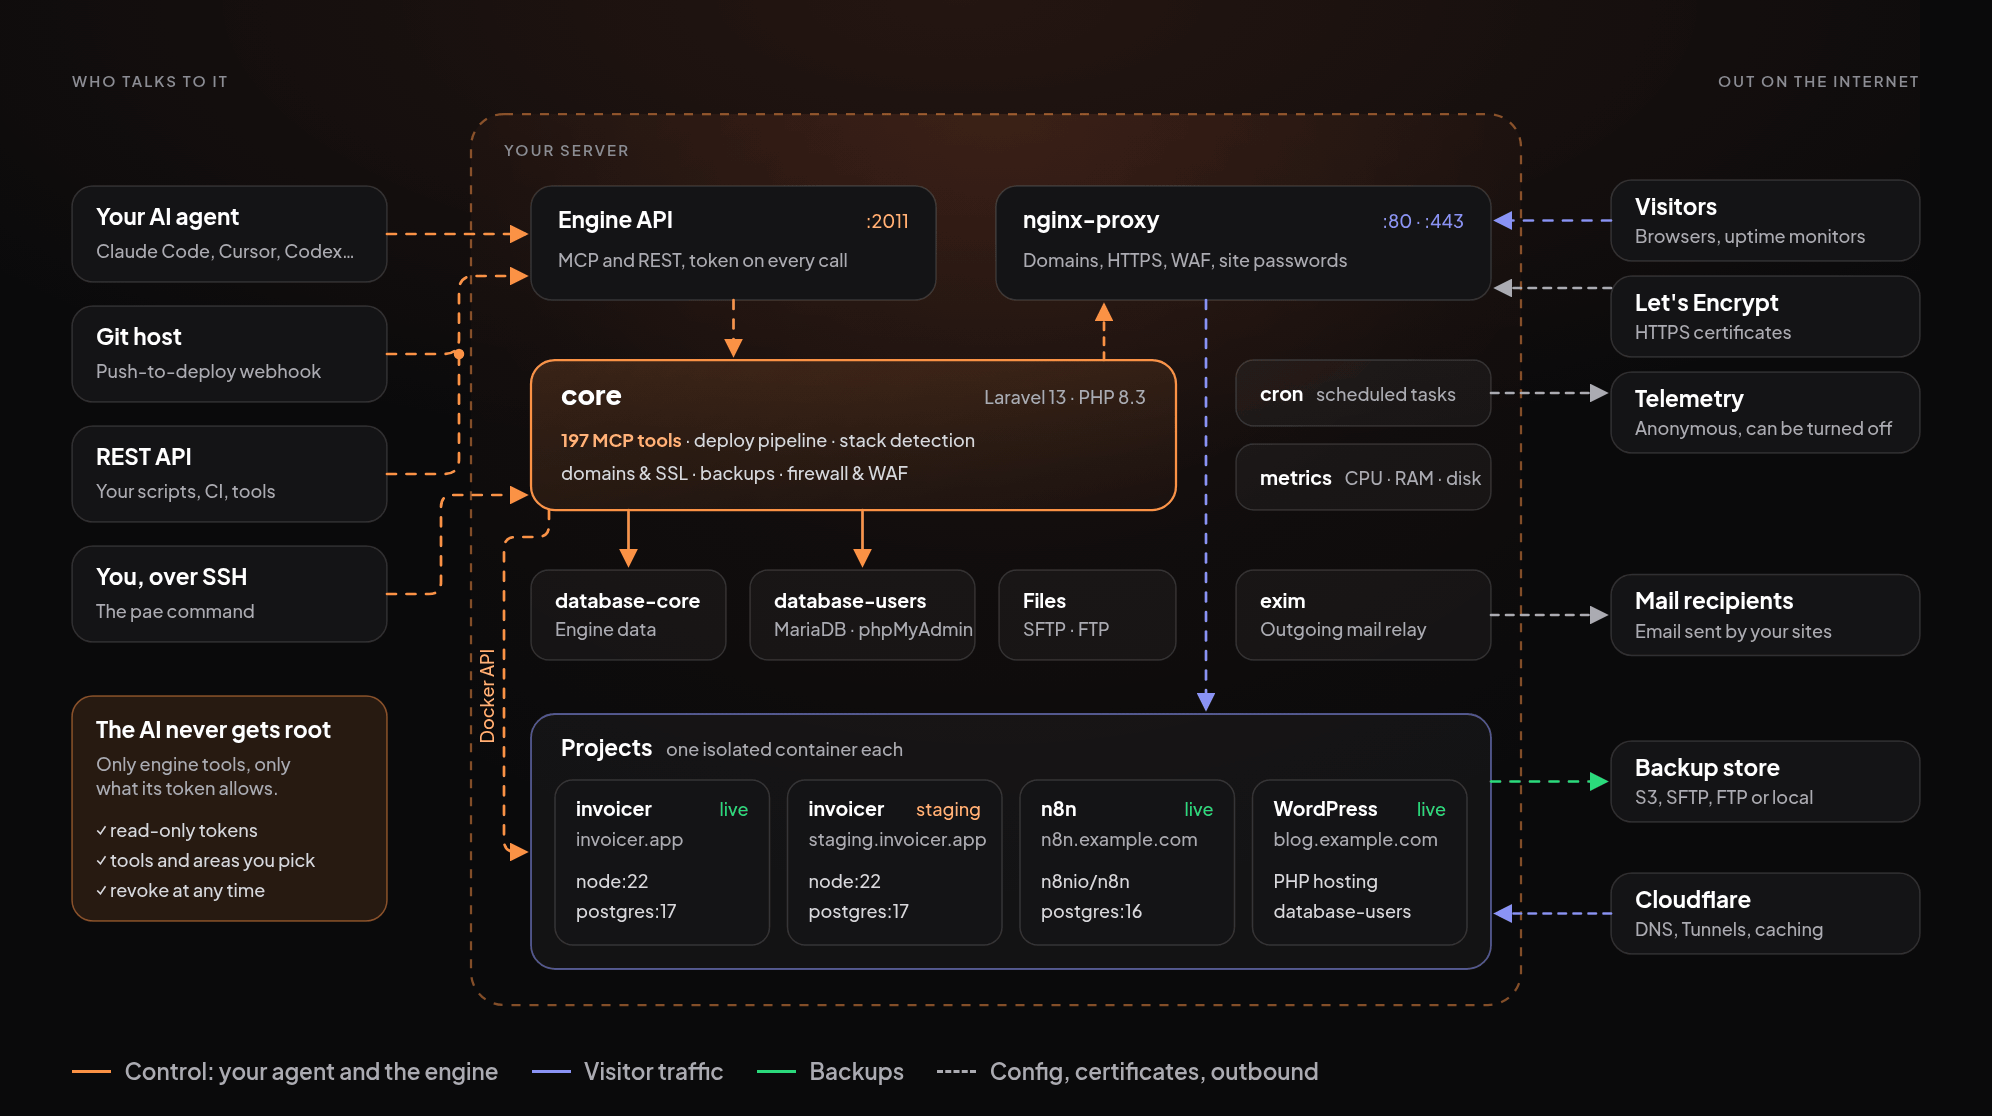The height and width of the screenshot is (1116, 1992).
Task: Click the YOUR SERVER label
Action: pyautogui.click(x=566, y=151)
